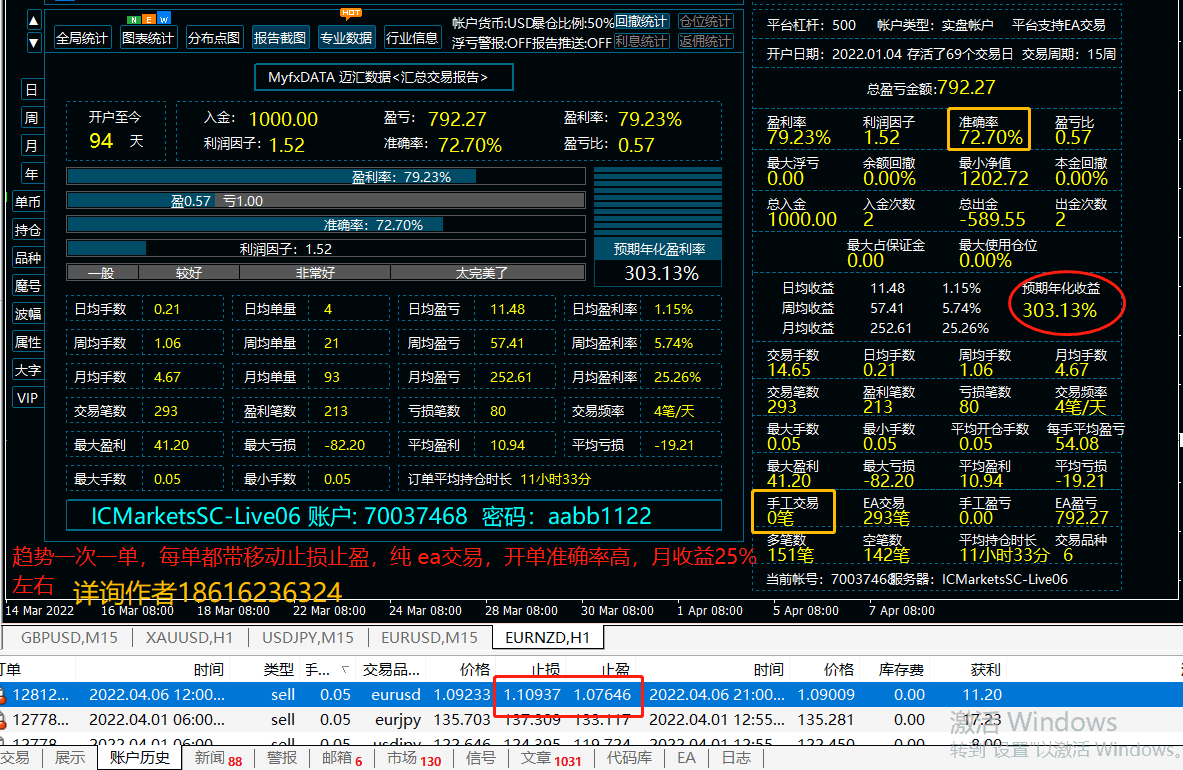1183x770 pixels.
Task: Select the eurusd sell order row 12812
Action: pyautogui.click(x=592, y=695)
